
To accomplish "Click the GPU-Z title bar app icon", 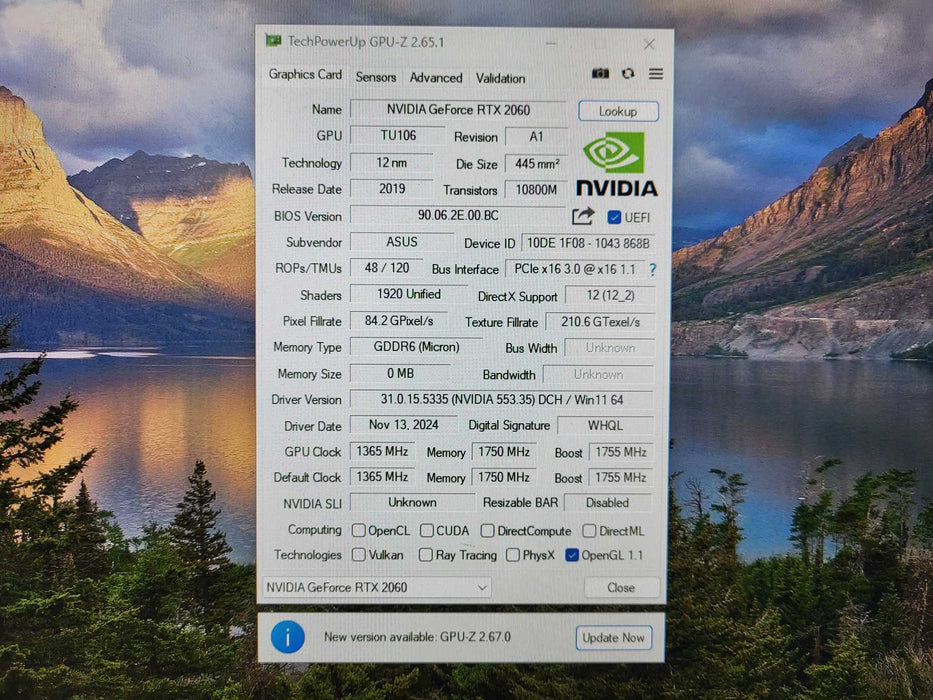I will coord(274,41).
